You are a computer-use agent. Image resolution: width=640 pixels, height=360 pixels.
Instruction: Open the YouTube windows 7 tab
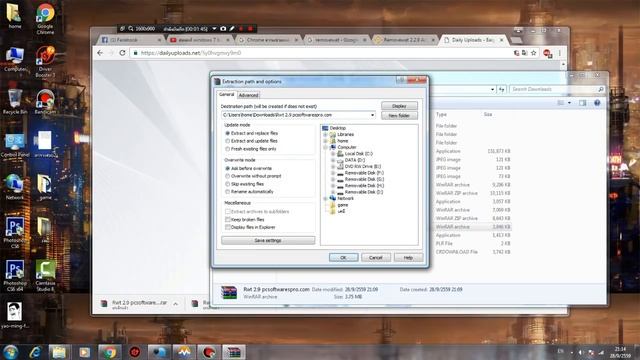point(200,40)
